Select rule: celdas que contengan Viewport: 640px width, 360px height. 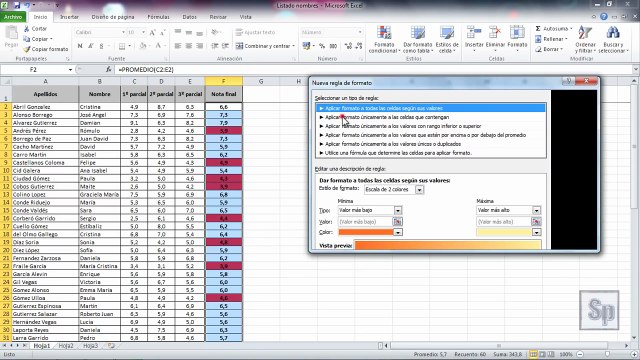click(x=431, y=117)
